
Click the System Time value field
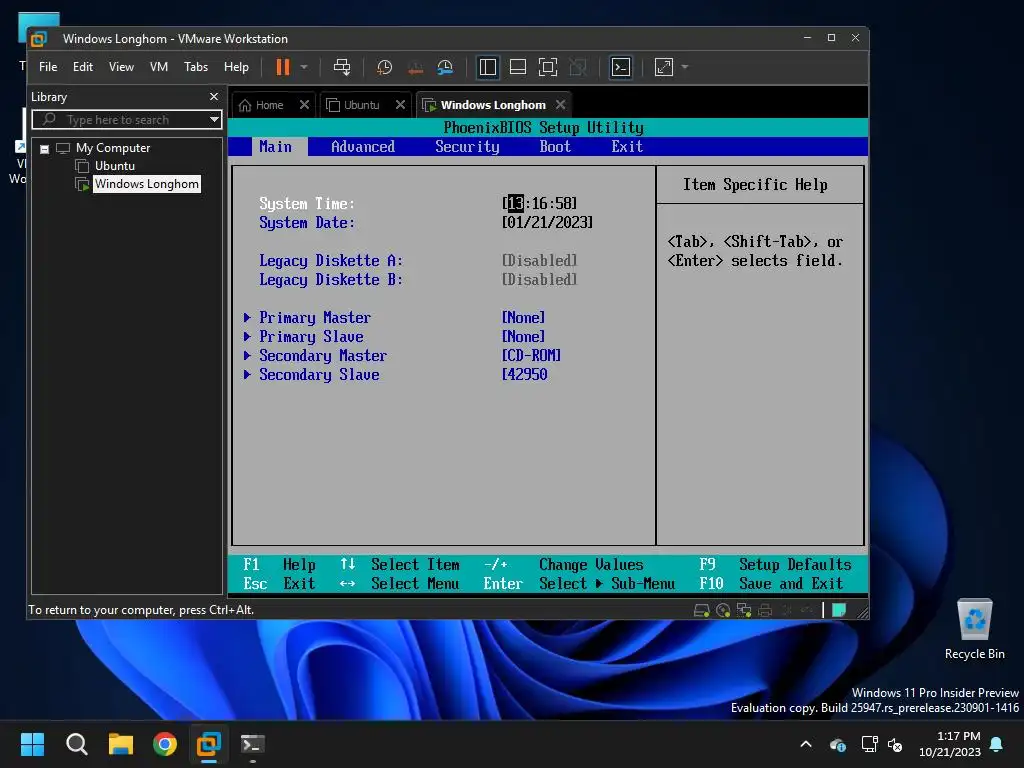539,204
